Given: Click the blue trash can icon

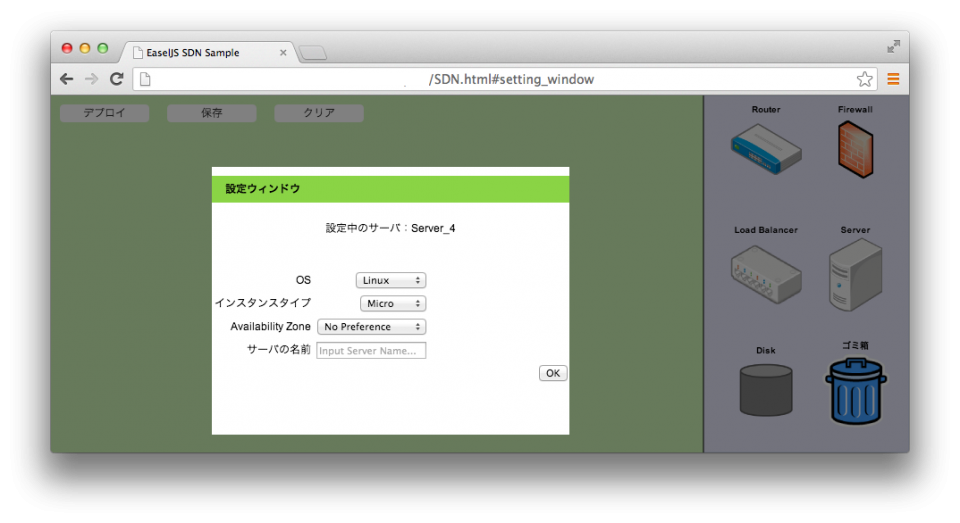Looking at the screenshot, I should 855,391.
